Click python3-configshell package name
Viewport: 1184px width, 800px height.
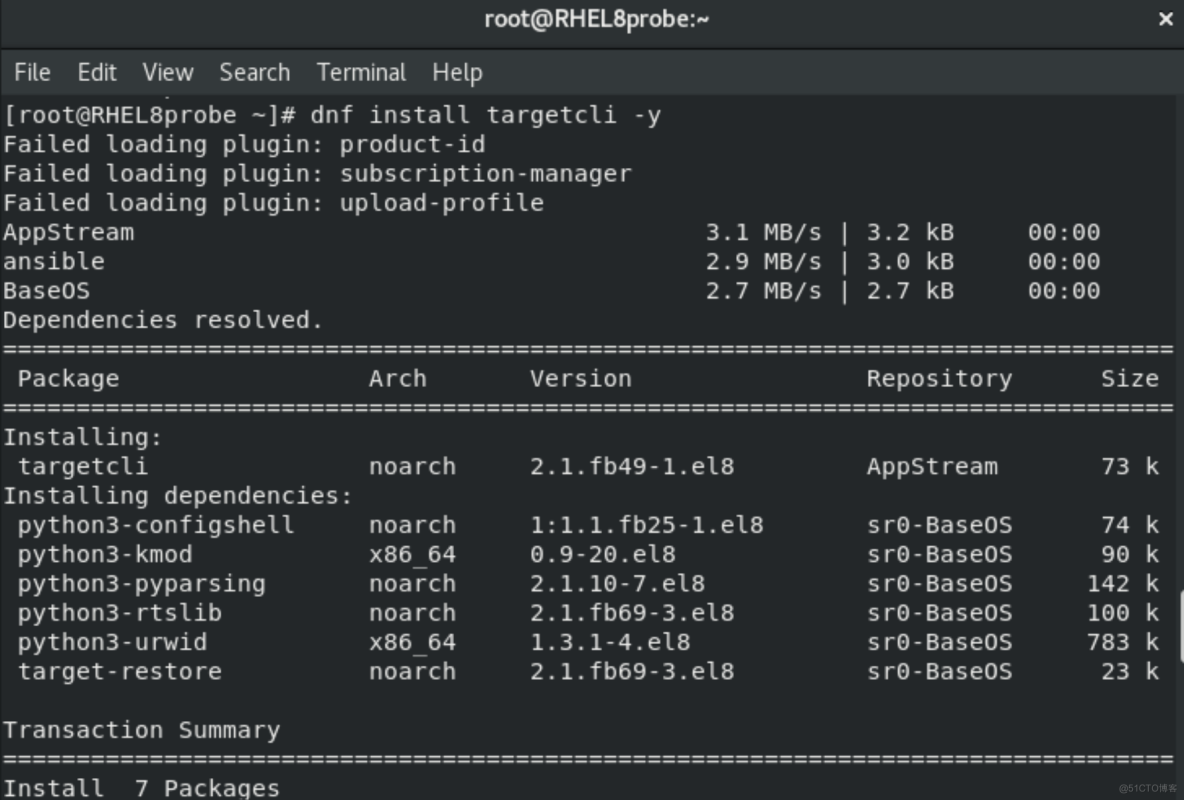(x=156, y=525)
